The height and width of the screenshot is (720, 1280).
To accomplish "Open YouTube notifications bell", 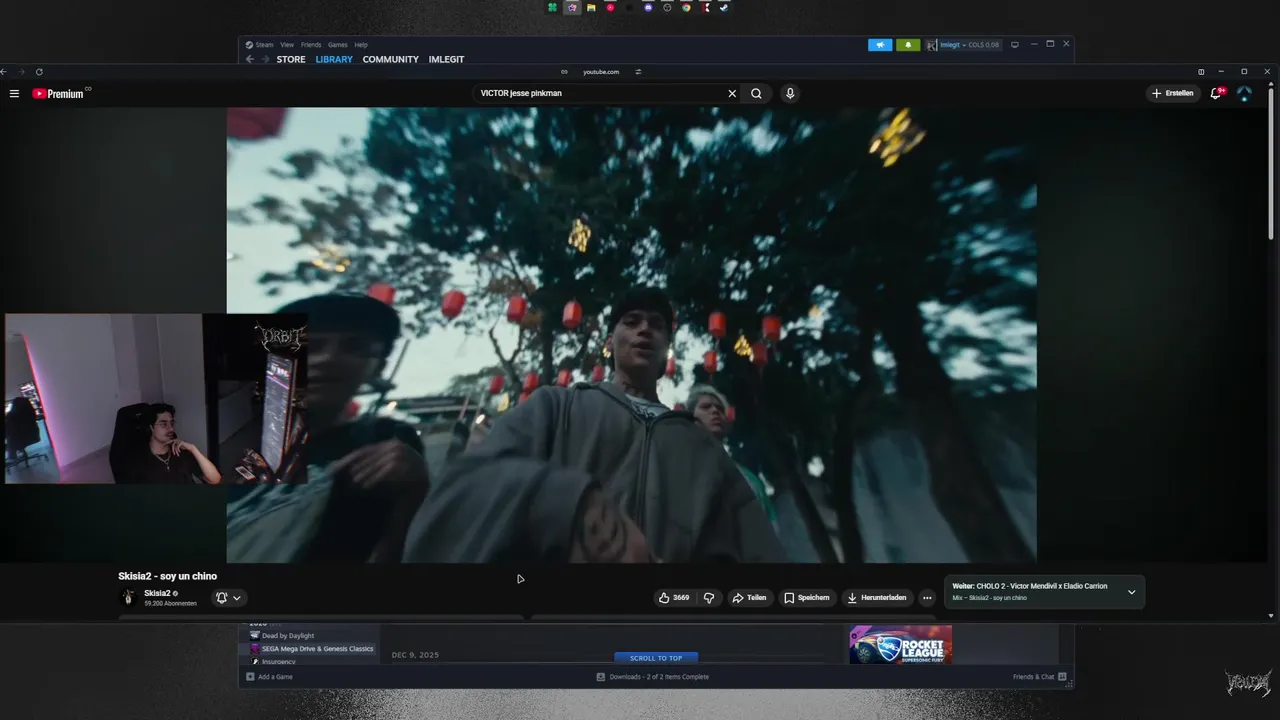I will point(1217,93).
